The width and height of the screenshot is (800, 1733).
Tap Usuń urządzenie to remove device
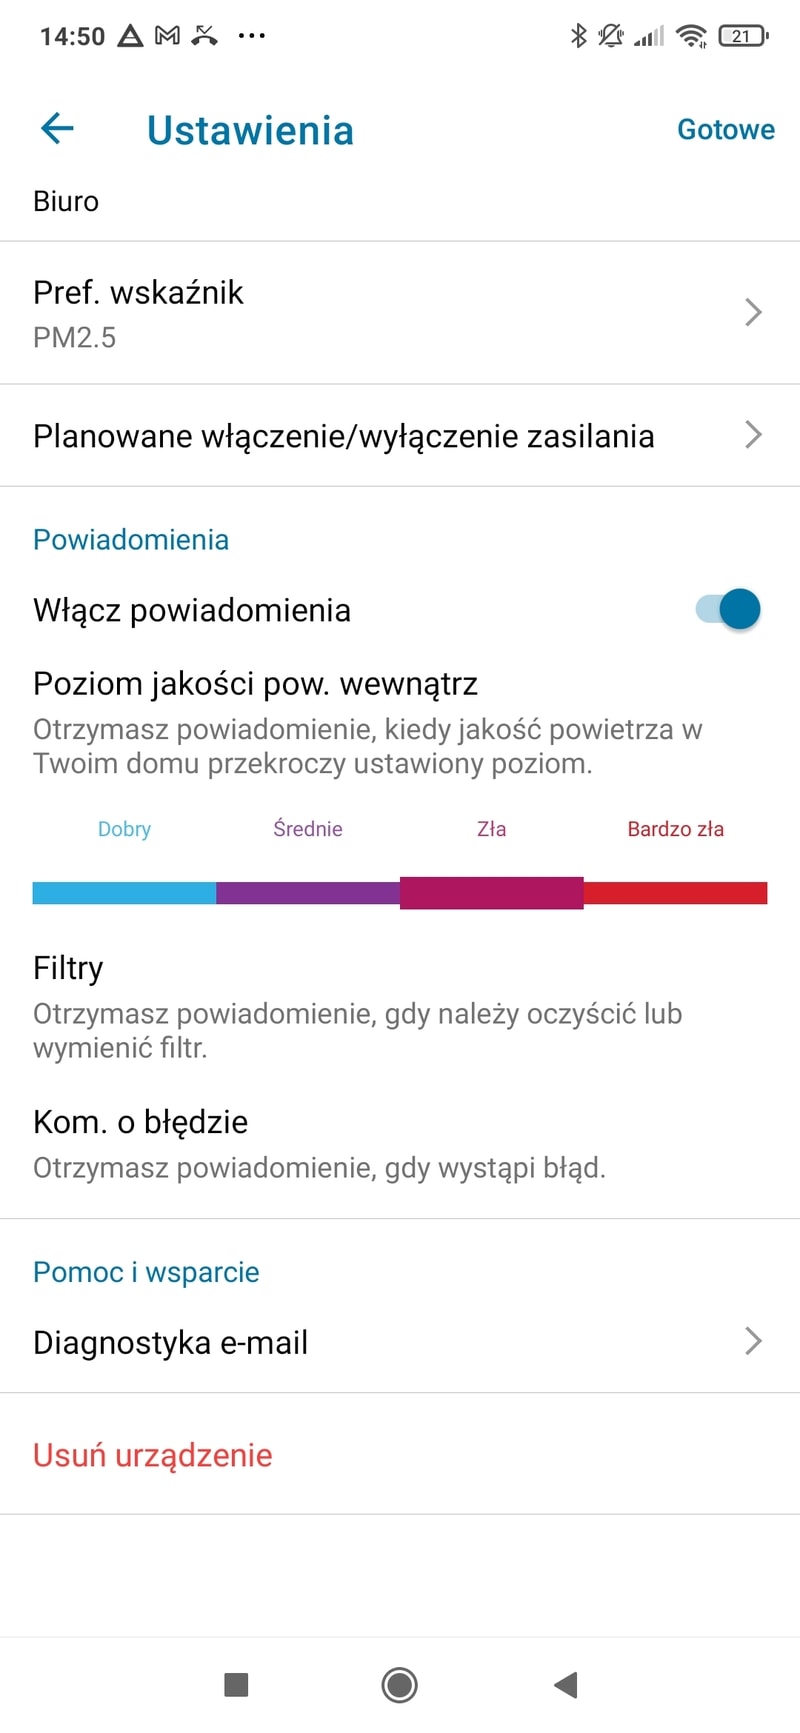(x=153, y=1455)
